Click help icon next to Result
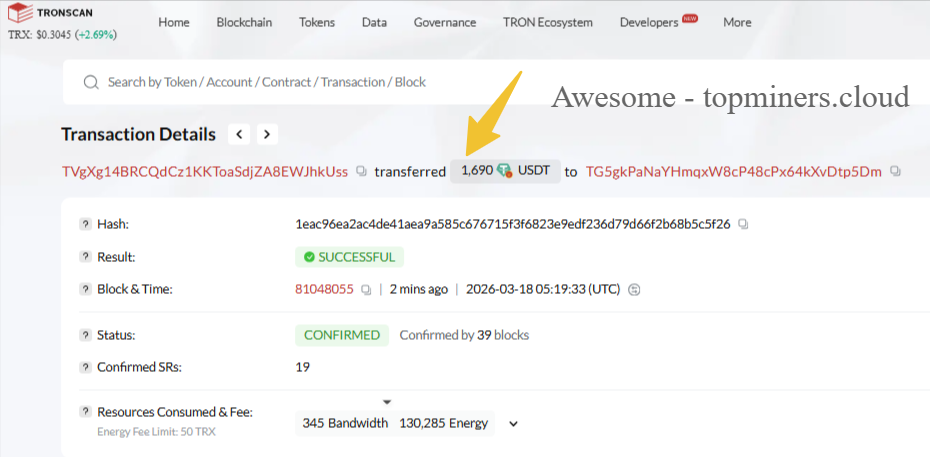930x457 pixels. (86, 257)
